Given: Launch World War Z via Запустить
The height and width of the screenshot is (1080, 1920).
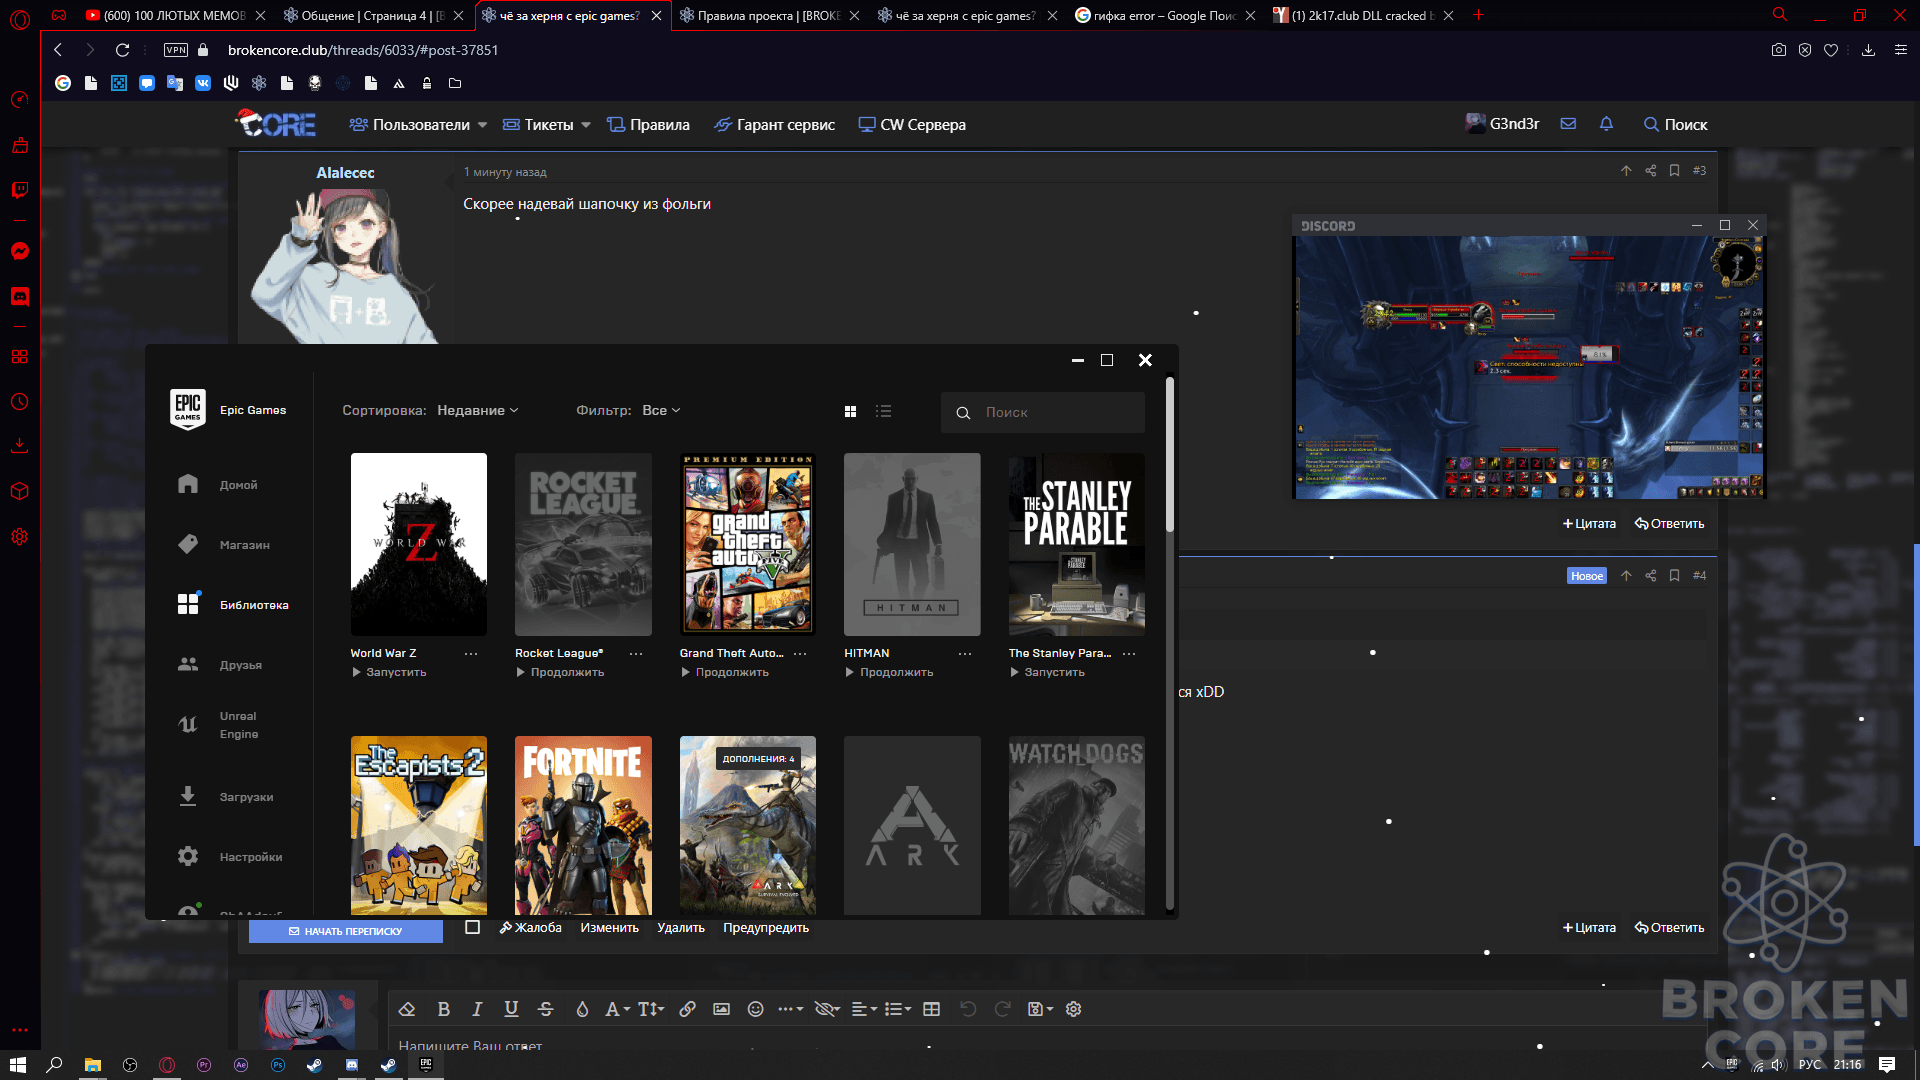Looking at the screenshot, I should [x=389, y=672].
